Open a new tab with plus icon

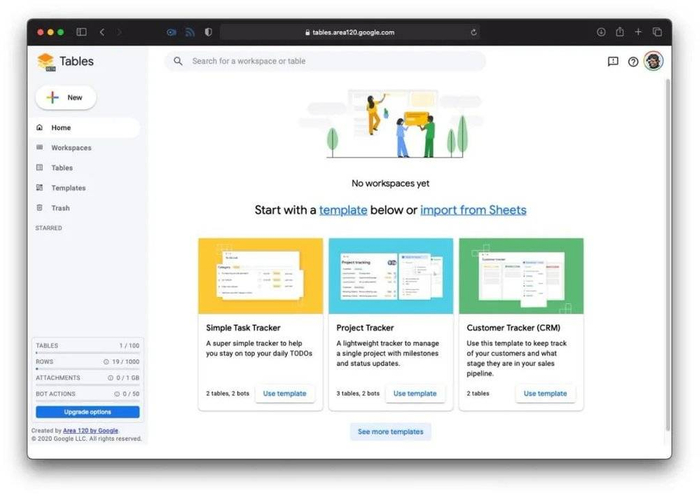[638, 32]
